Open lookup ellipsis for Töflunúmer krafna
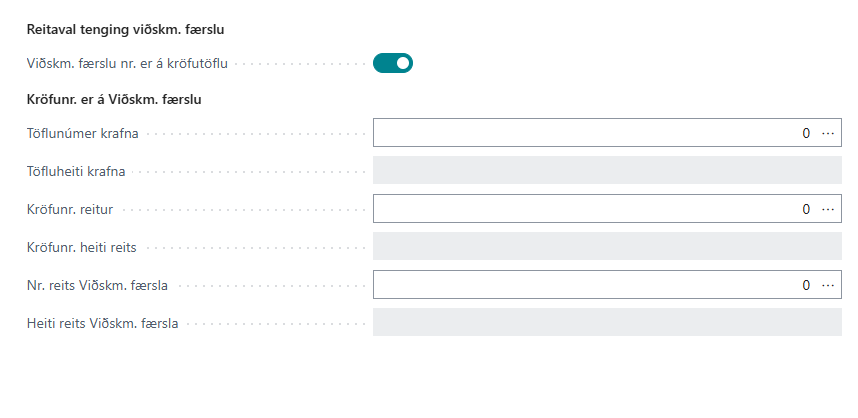858x418 pixels. point(828,133)
